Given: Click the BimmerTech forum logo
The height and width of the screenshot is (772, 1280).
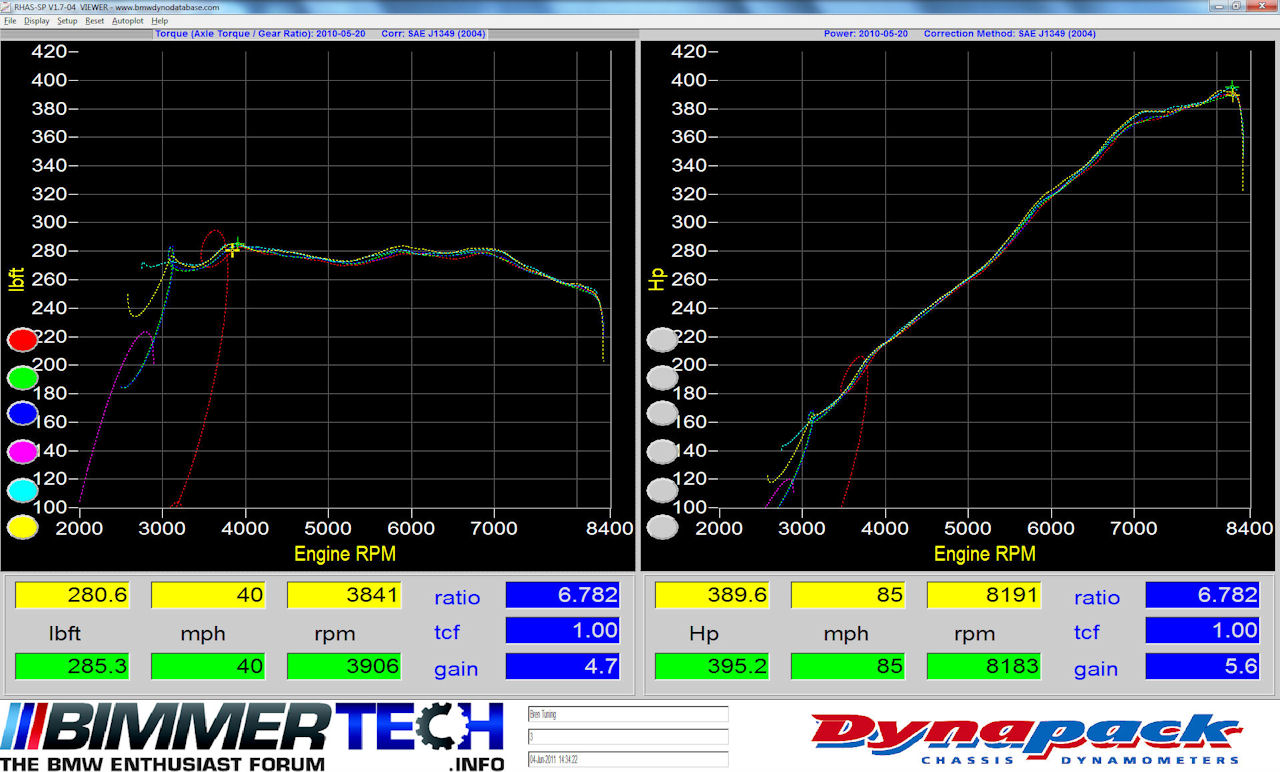Looking at the screenshot, I should (x=252, y=738).
